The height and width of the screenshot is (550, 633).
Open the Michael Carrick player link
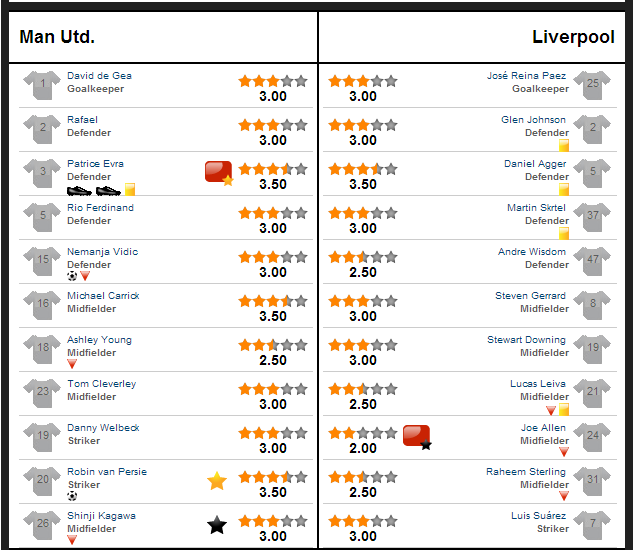[x=103, y=296]
